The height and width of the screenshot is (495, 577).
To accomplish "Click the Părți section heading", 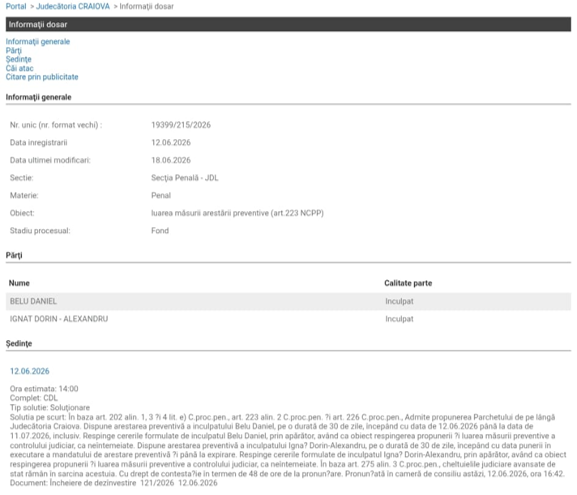I will (14, 255).
